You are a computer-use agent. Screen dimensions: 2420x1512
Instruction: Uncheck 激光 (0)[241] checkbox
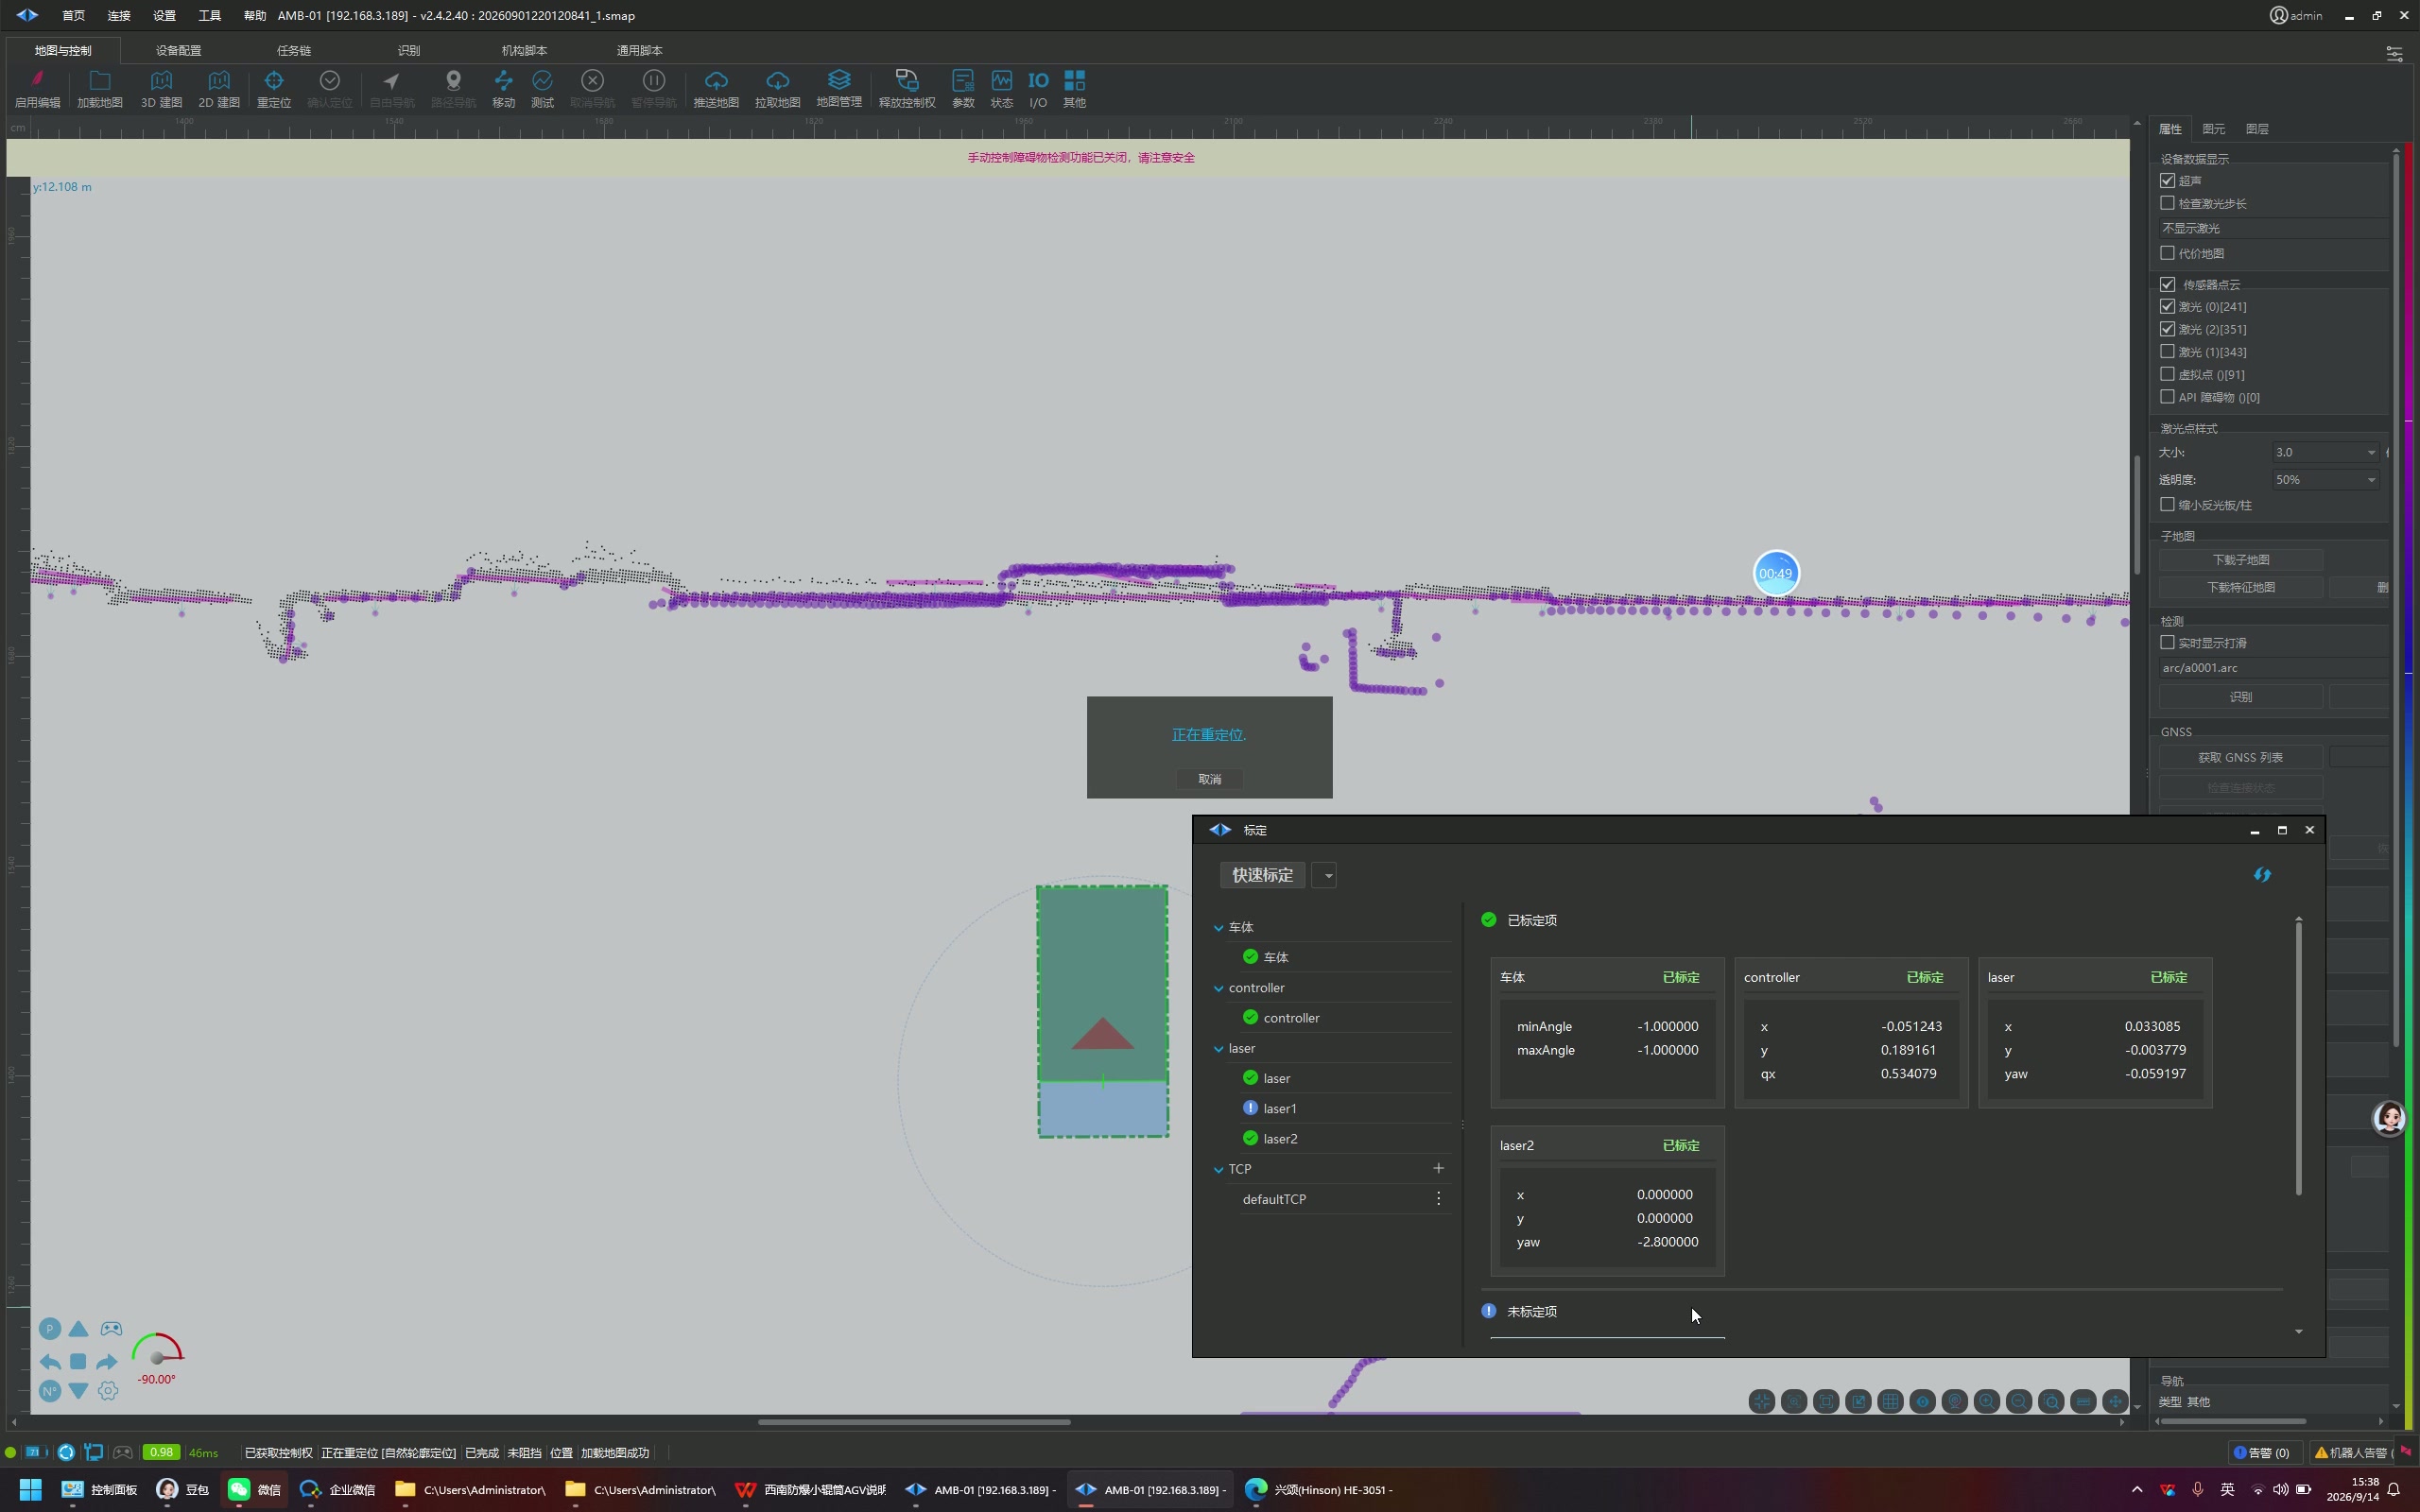point(2167,306)
